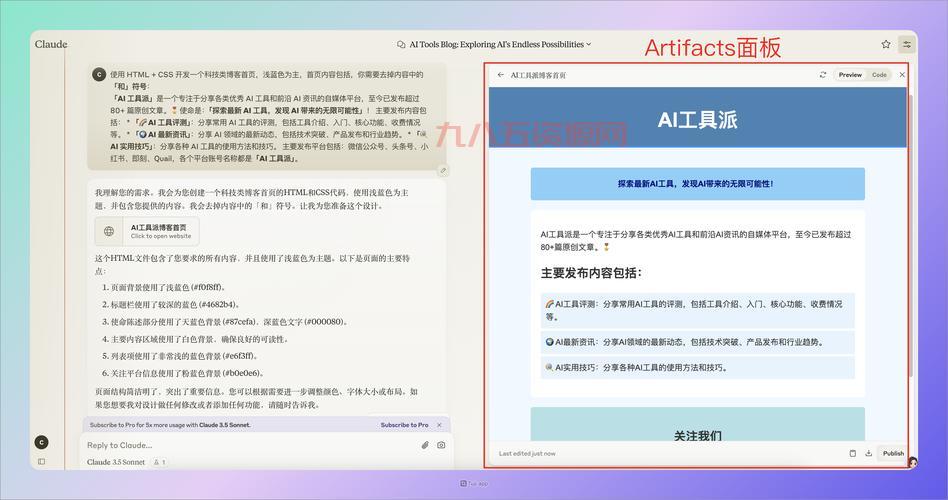This screenshot has width=948, height=500.
Task: Click the 关注我们 section heading
Action: [x=698, y=435]
